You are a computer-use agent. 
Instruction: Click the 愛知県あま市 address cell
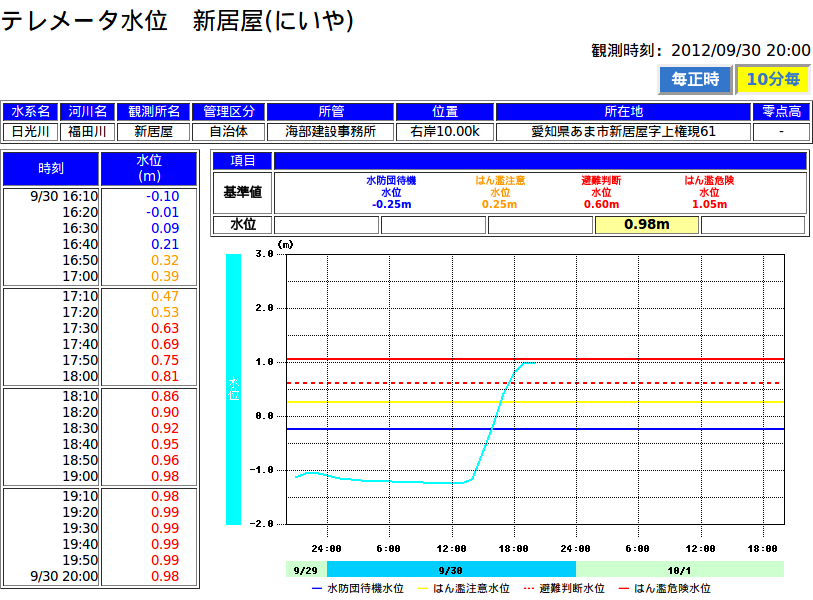623,131
